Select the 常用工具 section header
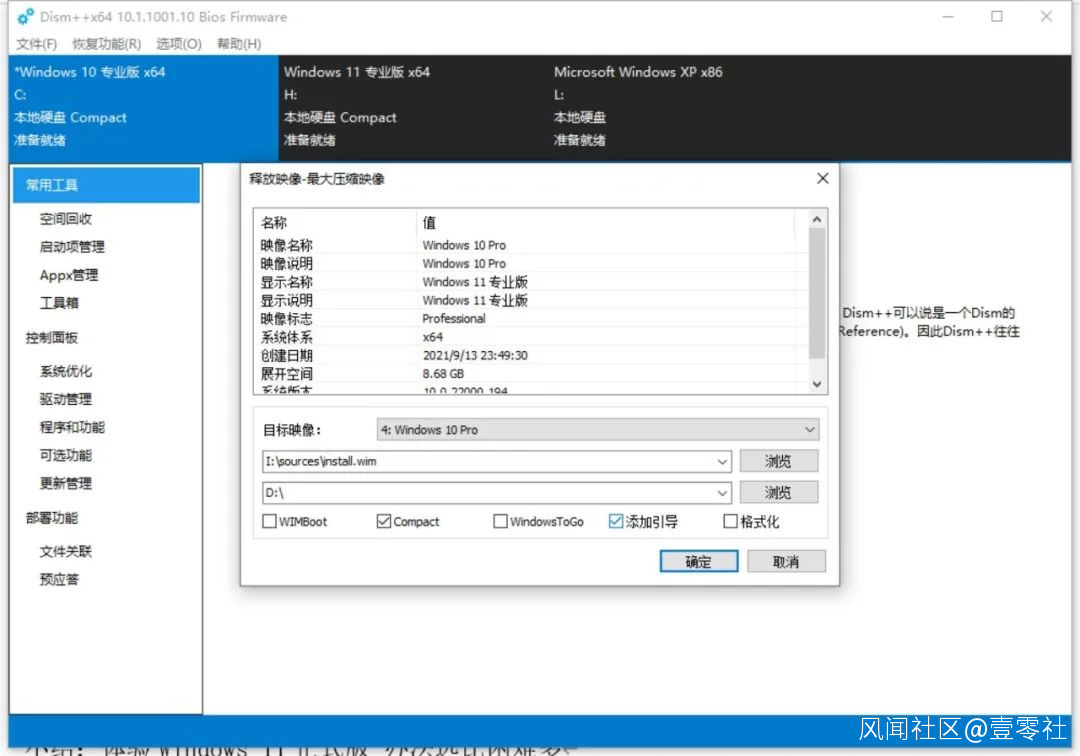Viewport: 1080px width, 756px height. pos(106,185)
